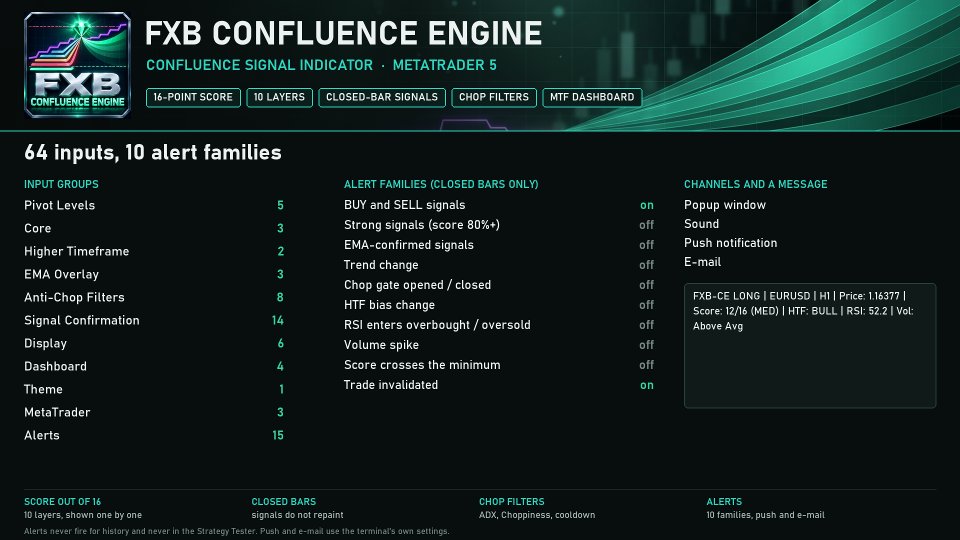This screenshot has width=960, height=540.
Task: Click the Signal Confirmation count 14
Action: (x=277, y=320)
